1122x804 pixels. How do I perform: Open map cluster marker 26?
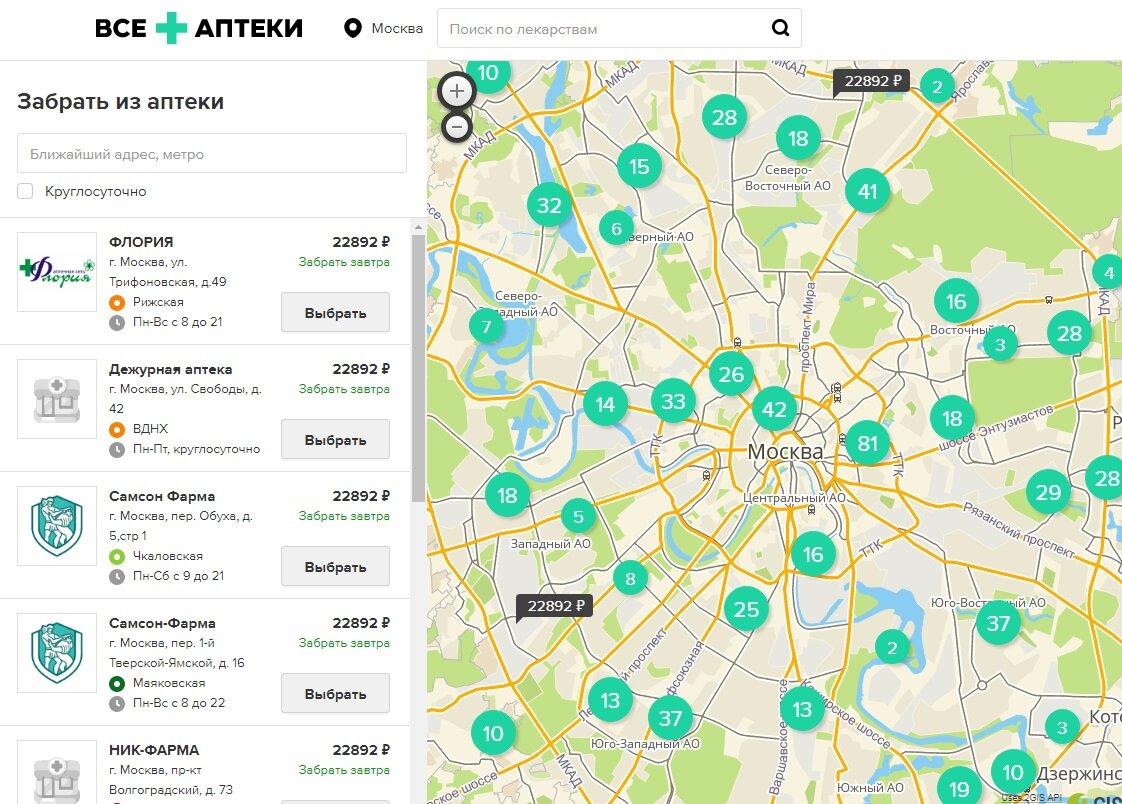731,374
